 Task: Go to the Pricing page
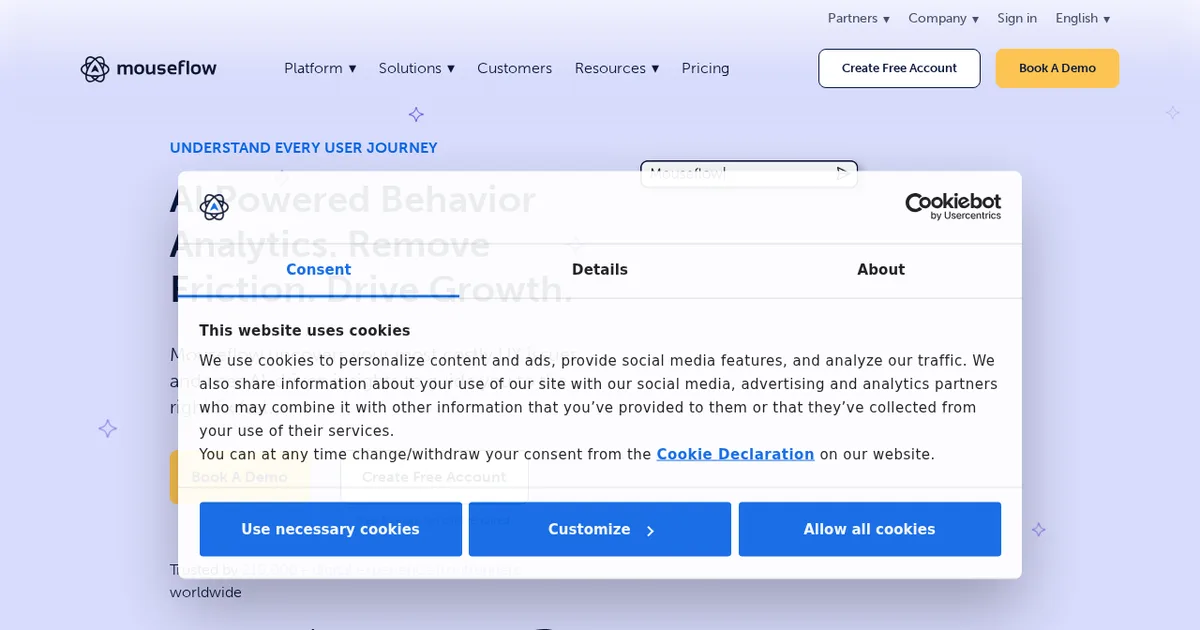(705, 68)
